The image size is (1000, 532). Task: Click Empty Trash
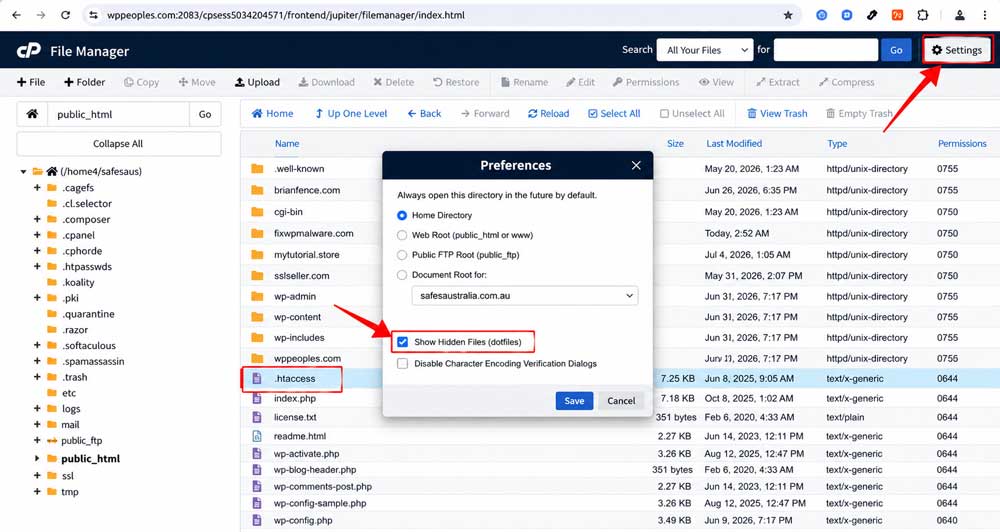pyautogui.click(x=859, y=114)
